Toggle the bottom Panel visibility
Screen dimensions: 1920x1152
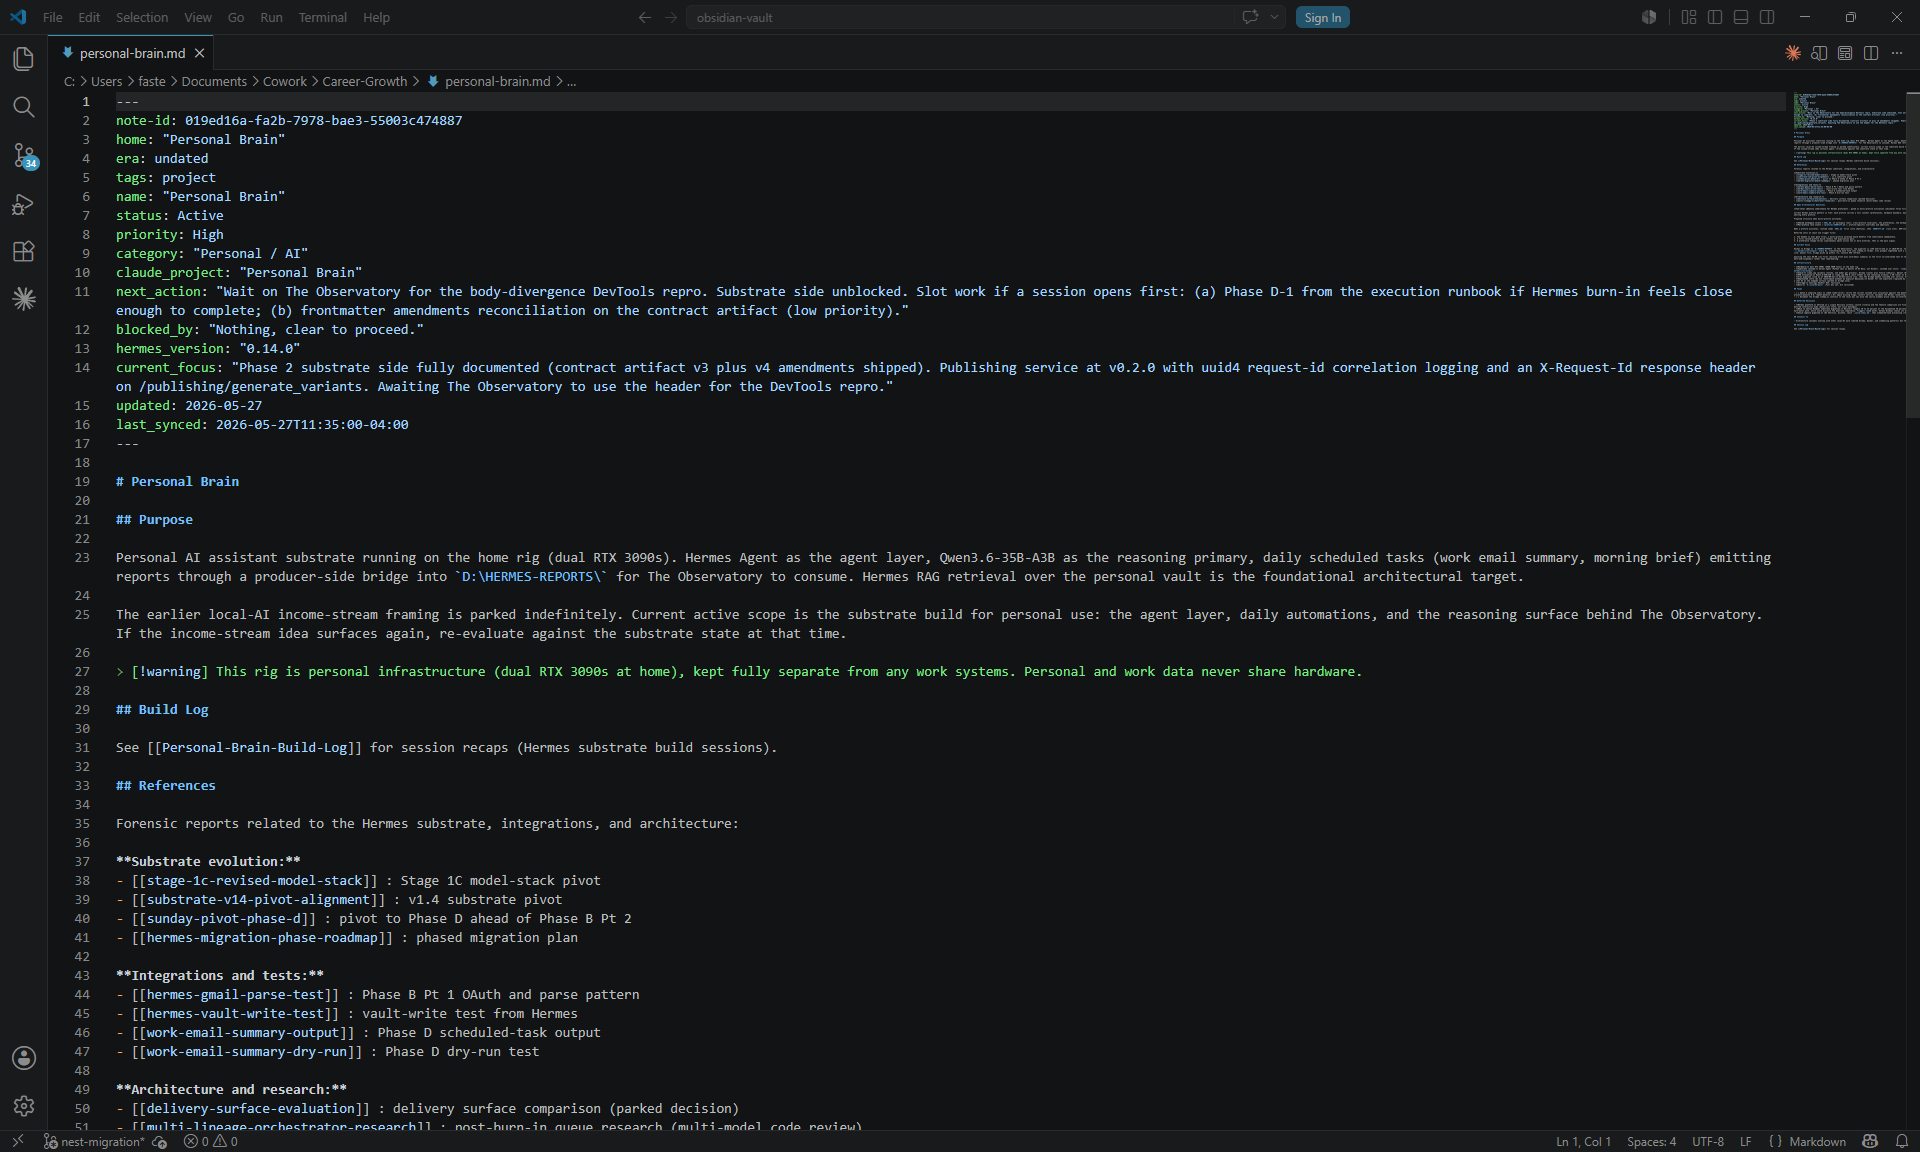click(1741, 17)
